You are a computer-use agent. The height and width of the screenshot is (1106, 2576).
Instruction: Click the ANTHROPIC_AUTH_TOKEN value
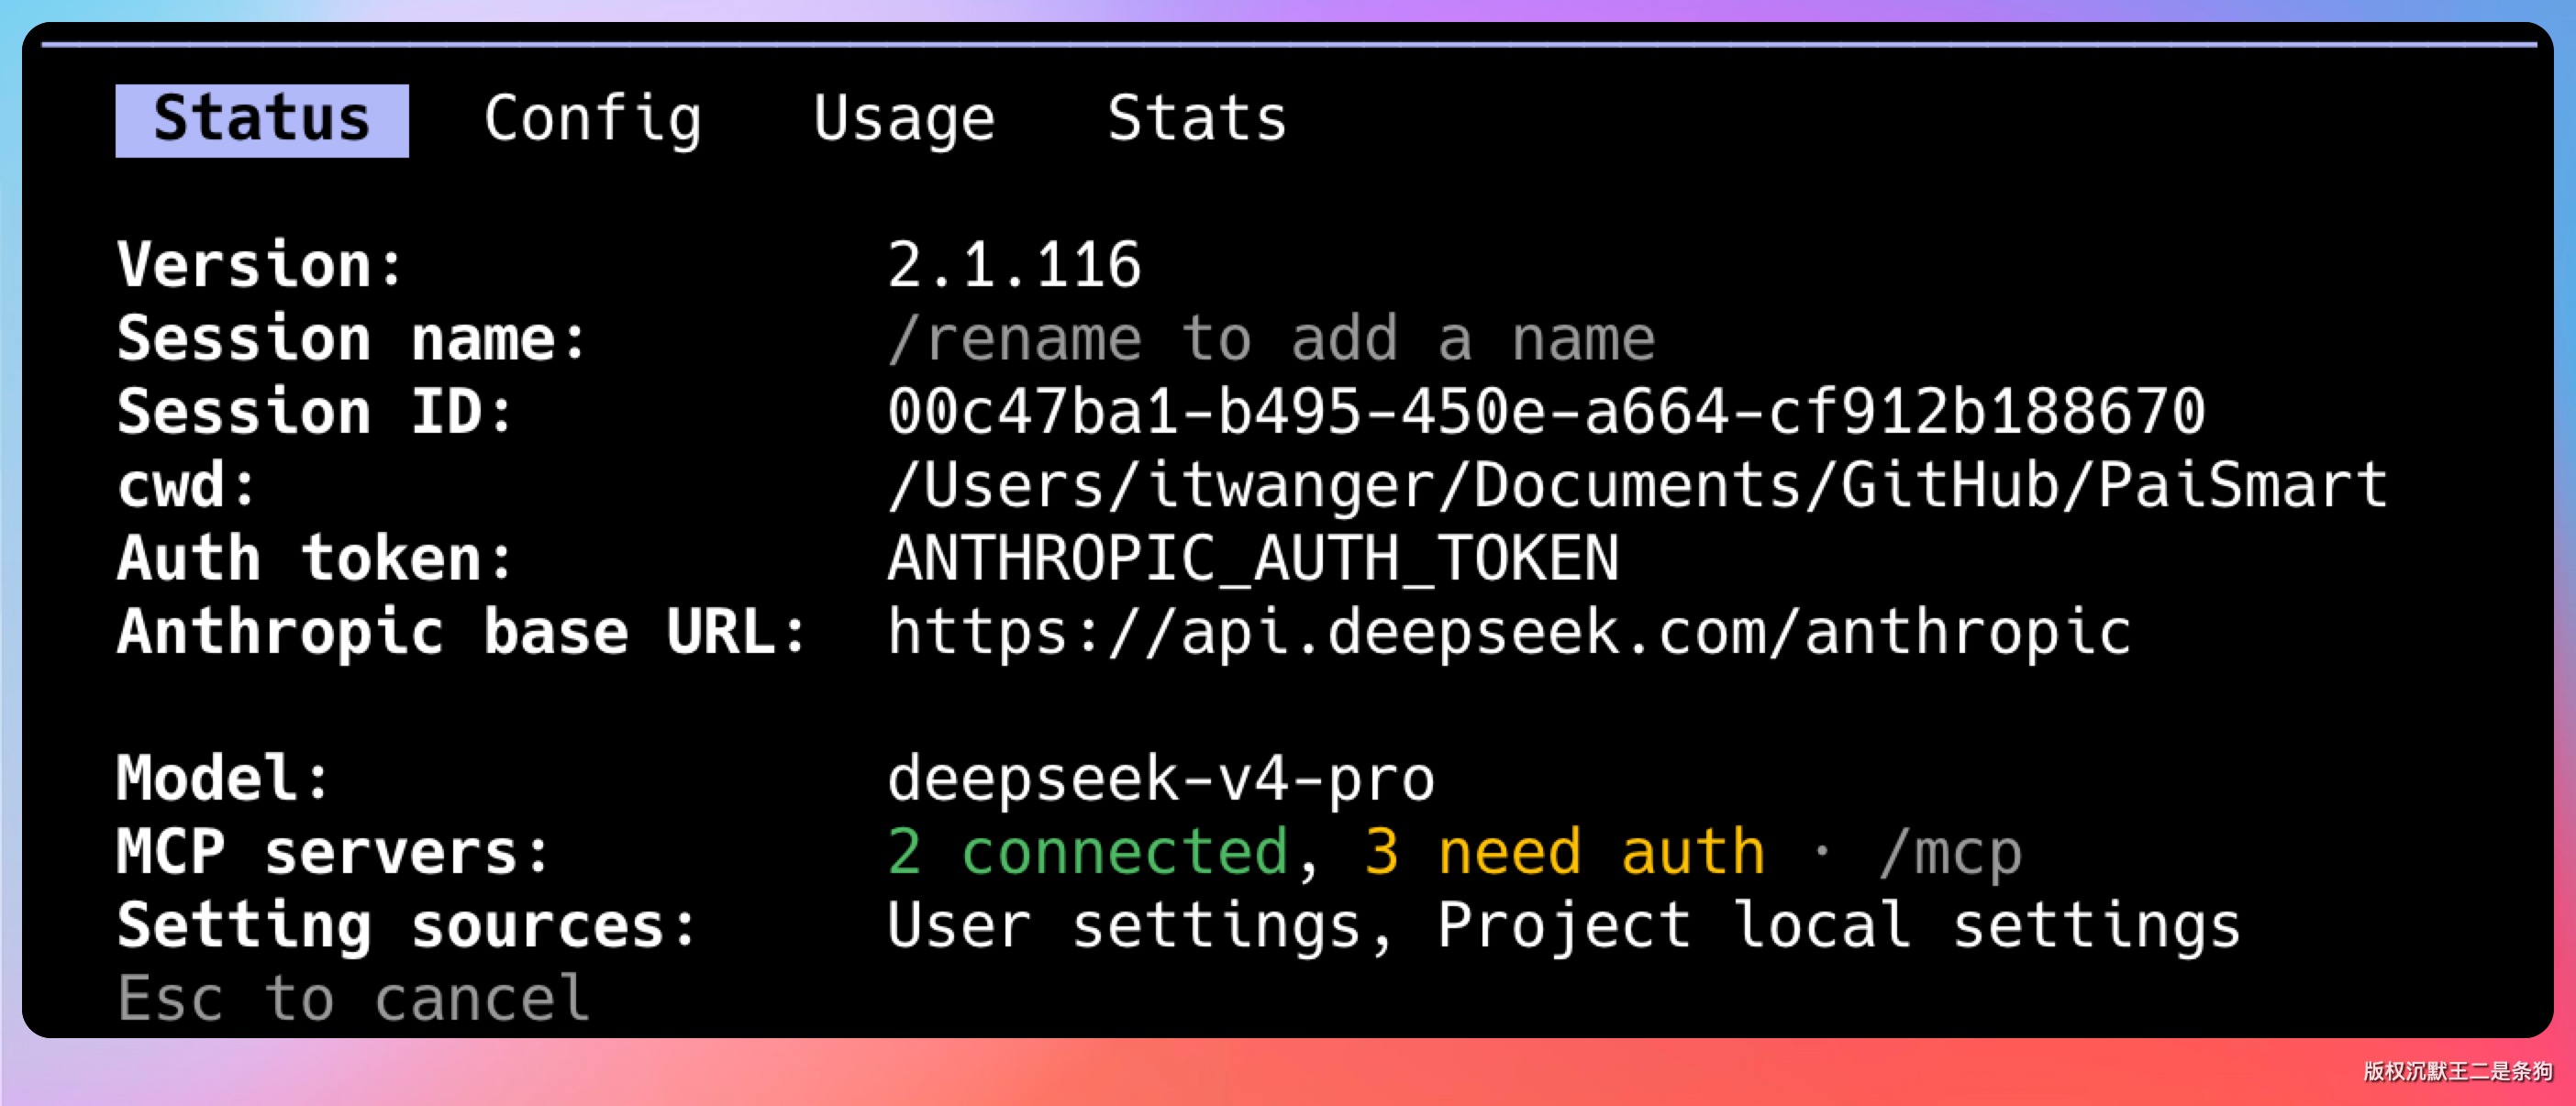[1252, 559]
